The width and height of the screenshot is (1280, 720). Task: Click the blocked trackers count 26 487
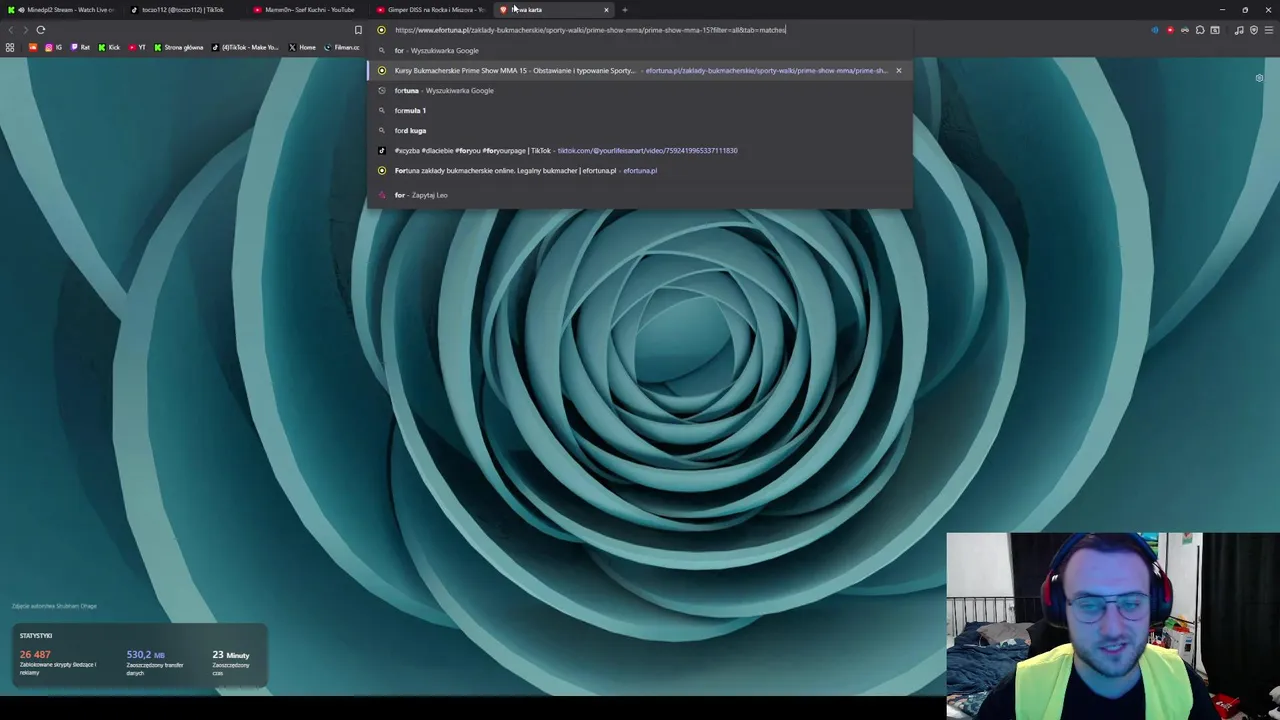point(35,654)
